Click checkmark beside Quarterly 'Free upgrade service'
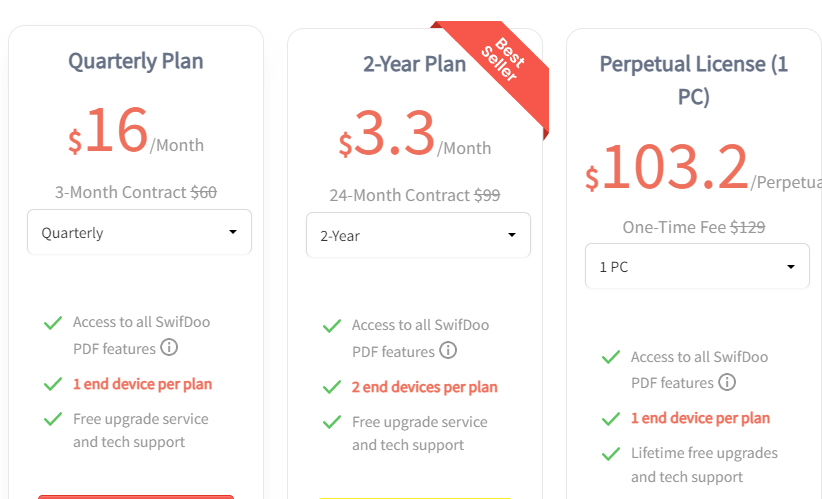The width and height of the screenshot is (822, 499). coord(53,419)
